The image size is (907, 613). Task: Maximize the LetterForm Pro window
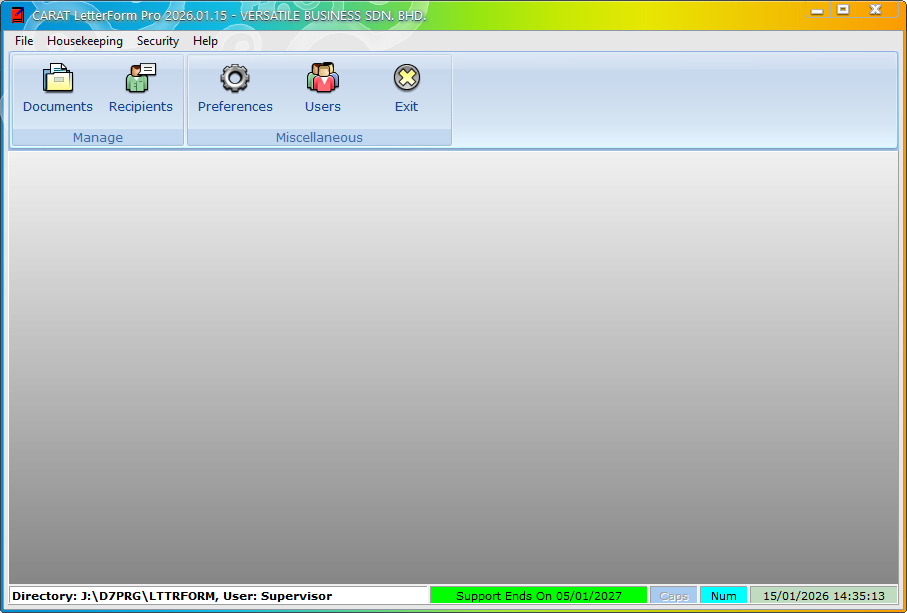pyautogui.click(x=843, y=10)
